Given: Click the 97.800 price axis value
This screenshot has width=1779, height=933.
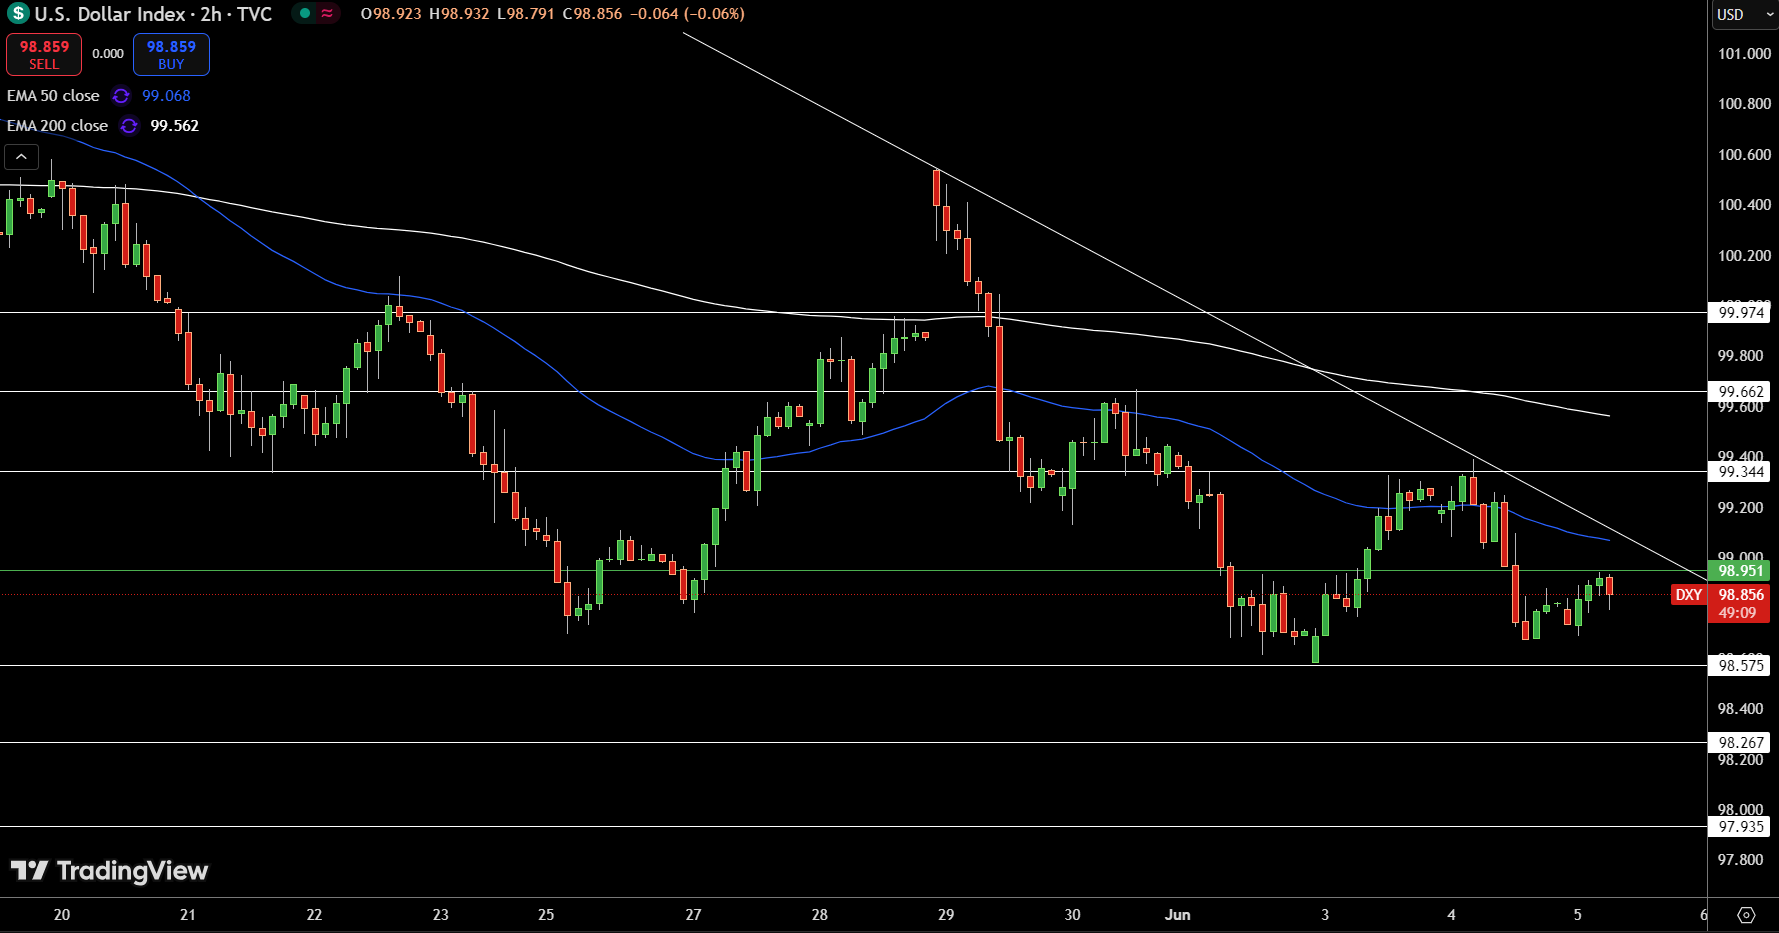Looking at the screenshot, I should 1741,860.
